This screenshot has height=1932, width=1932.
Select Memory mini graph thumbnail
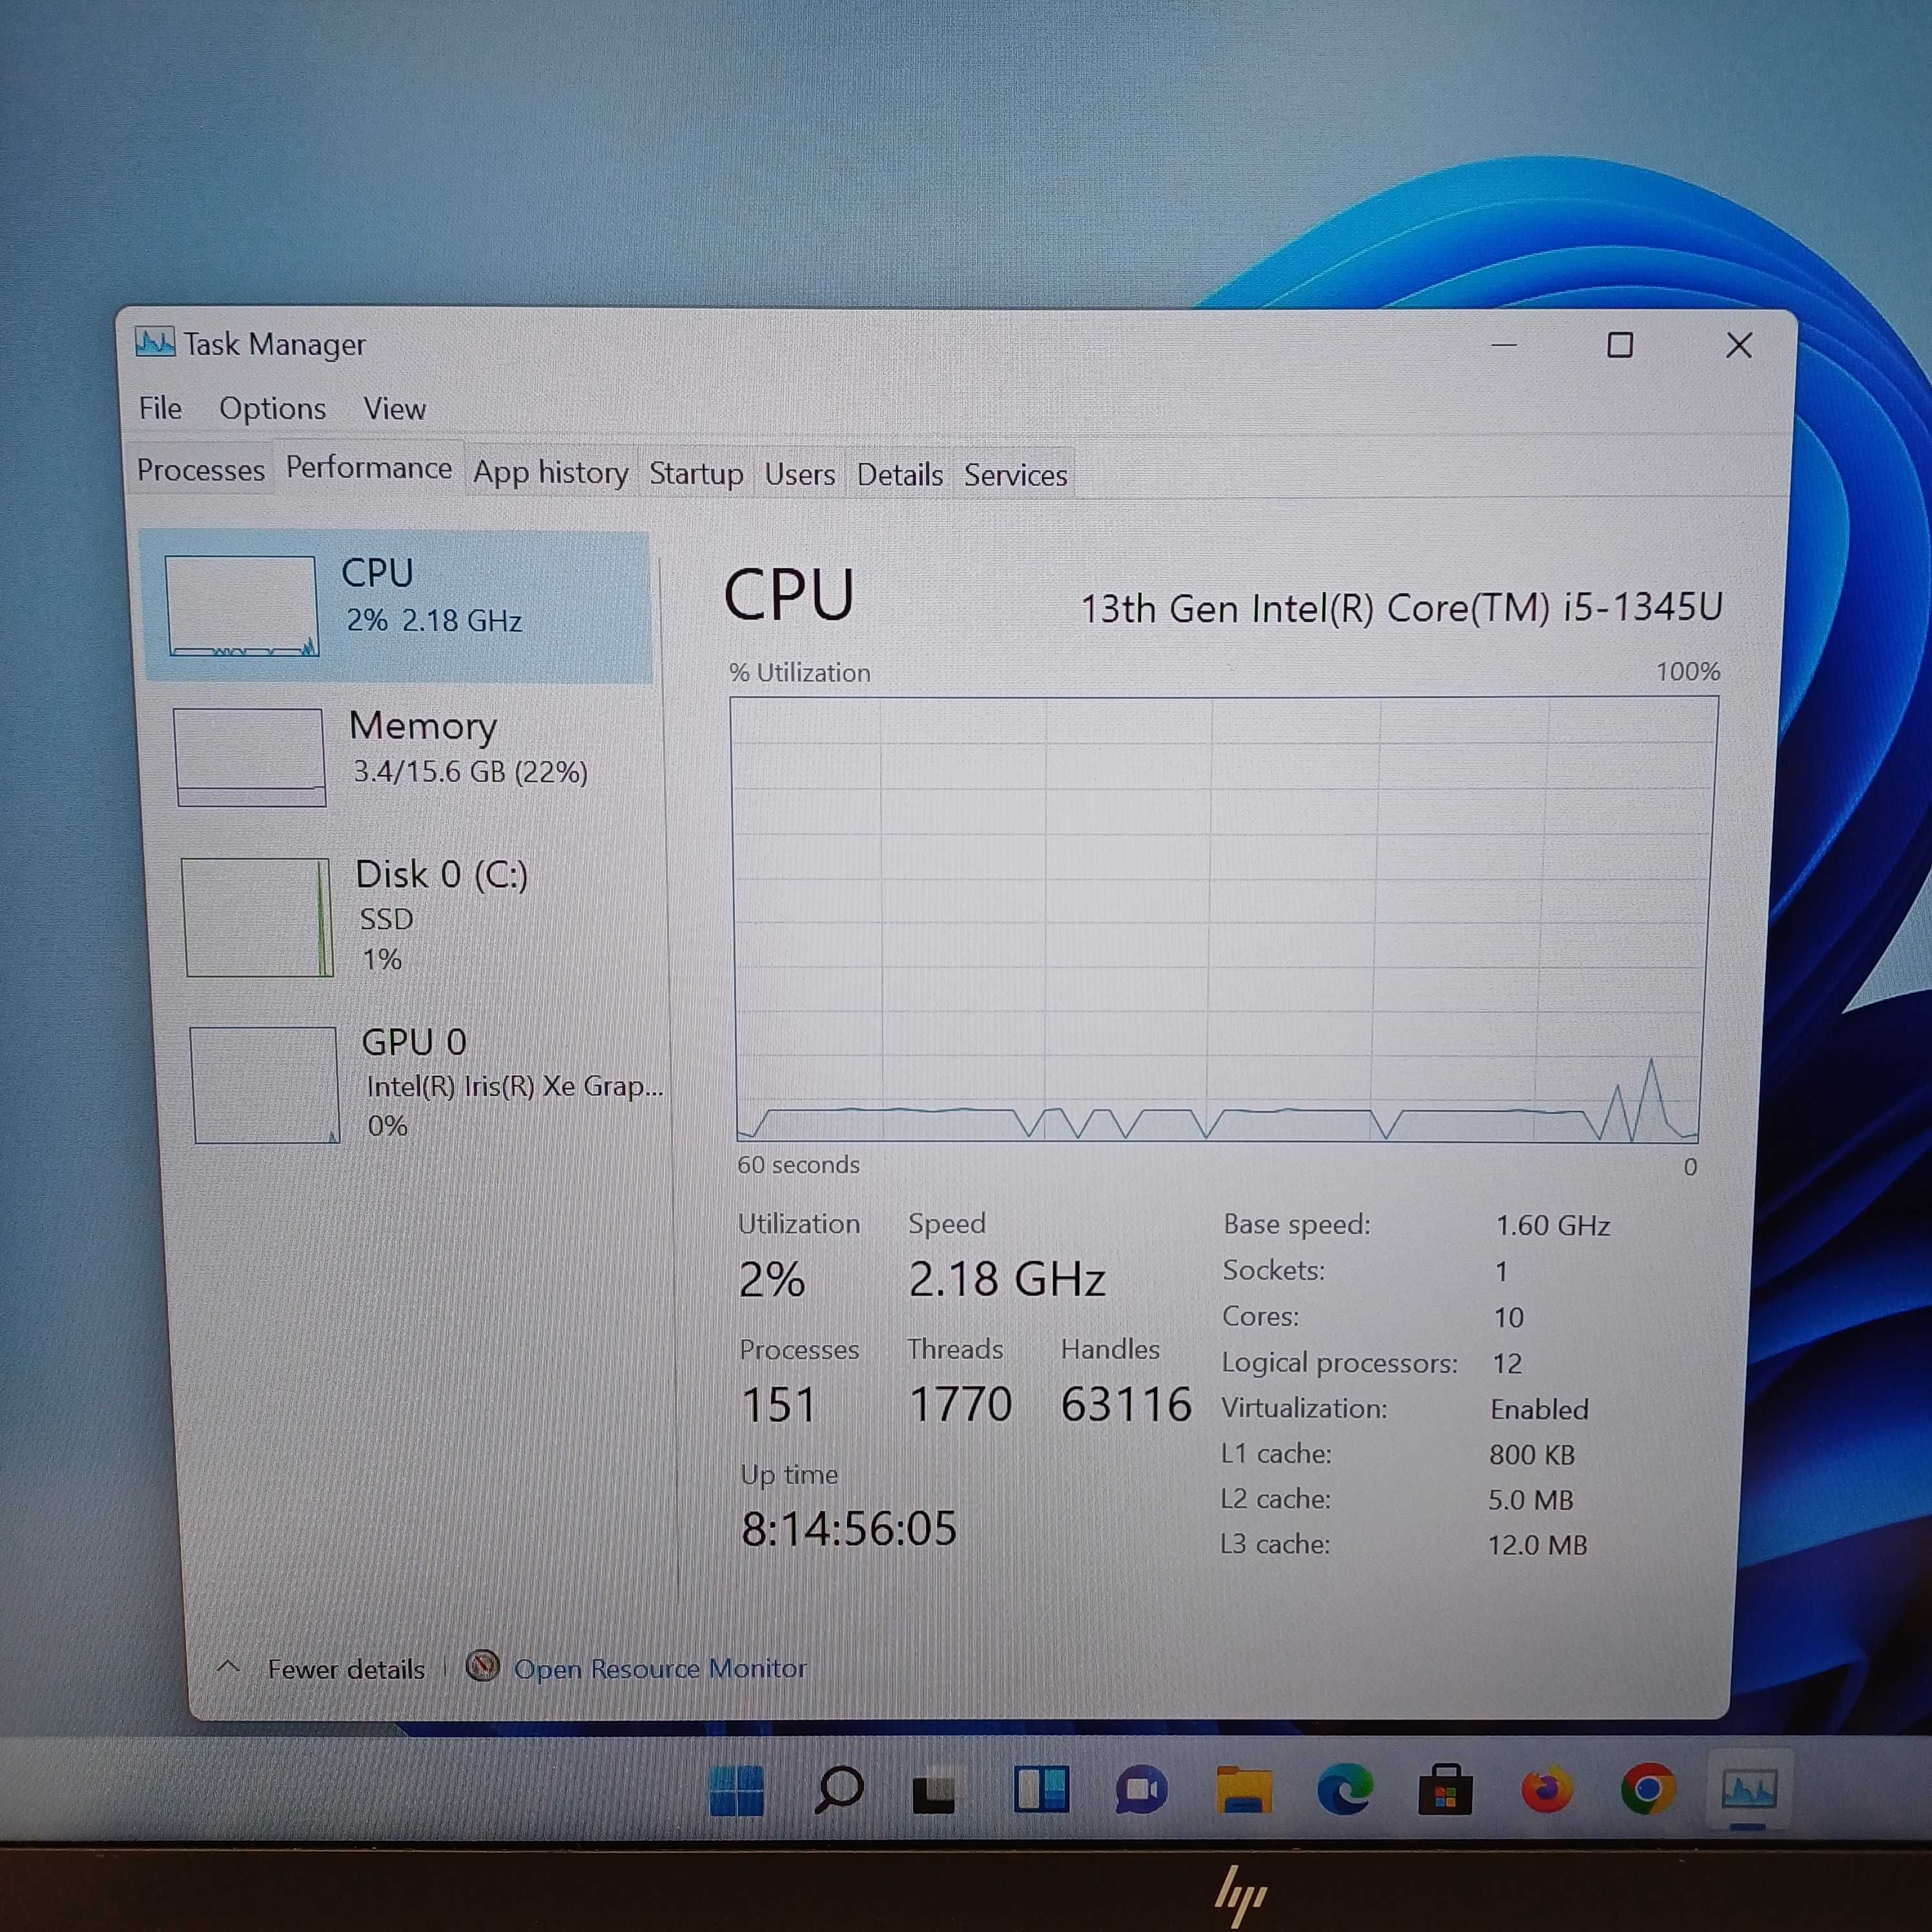pos(249,757)
